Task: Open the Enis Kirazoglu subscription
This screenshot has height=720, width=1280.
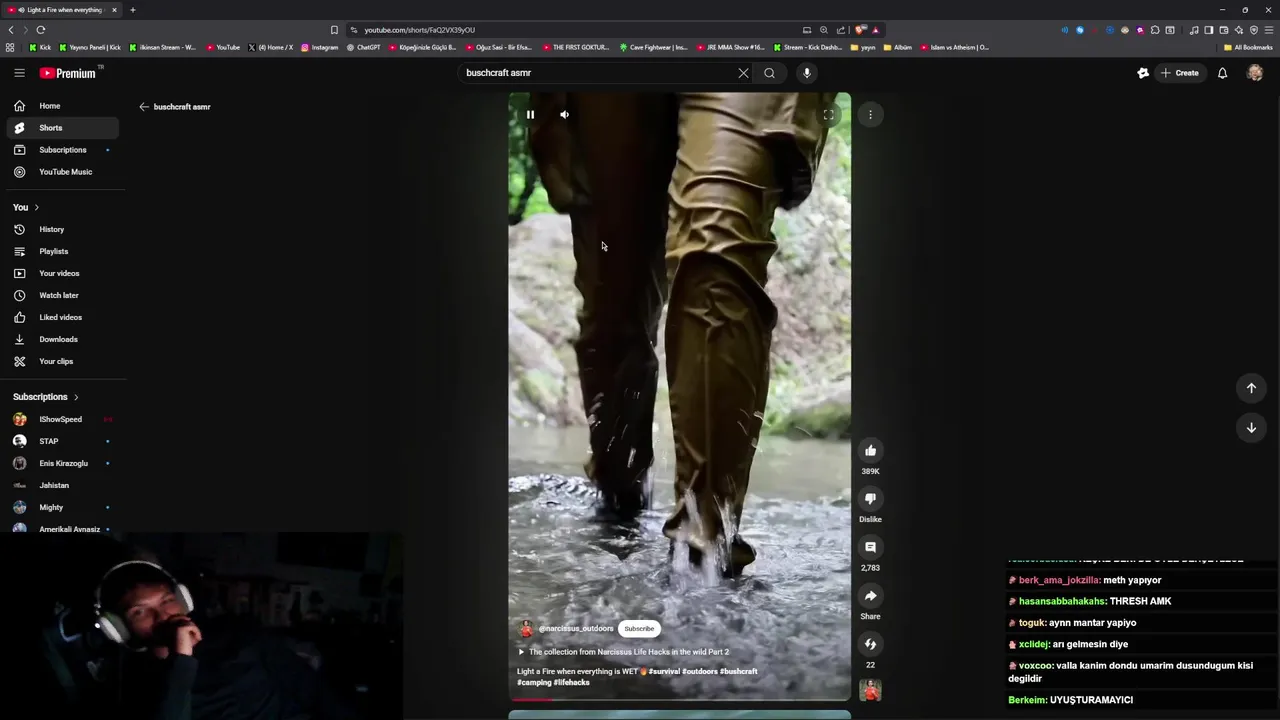Action: point(62,464)
